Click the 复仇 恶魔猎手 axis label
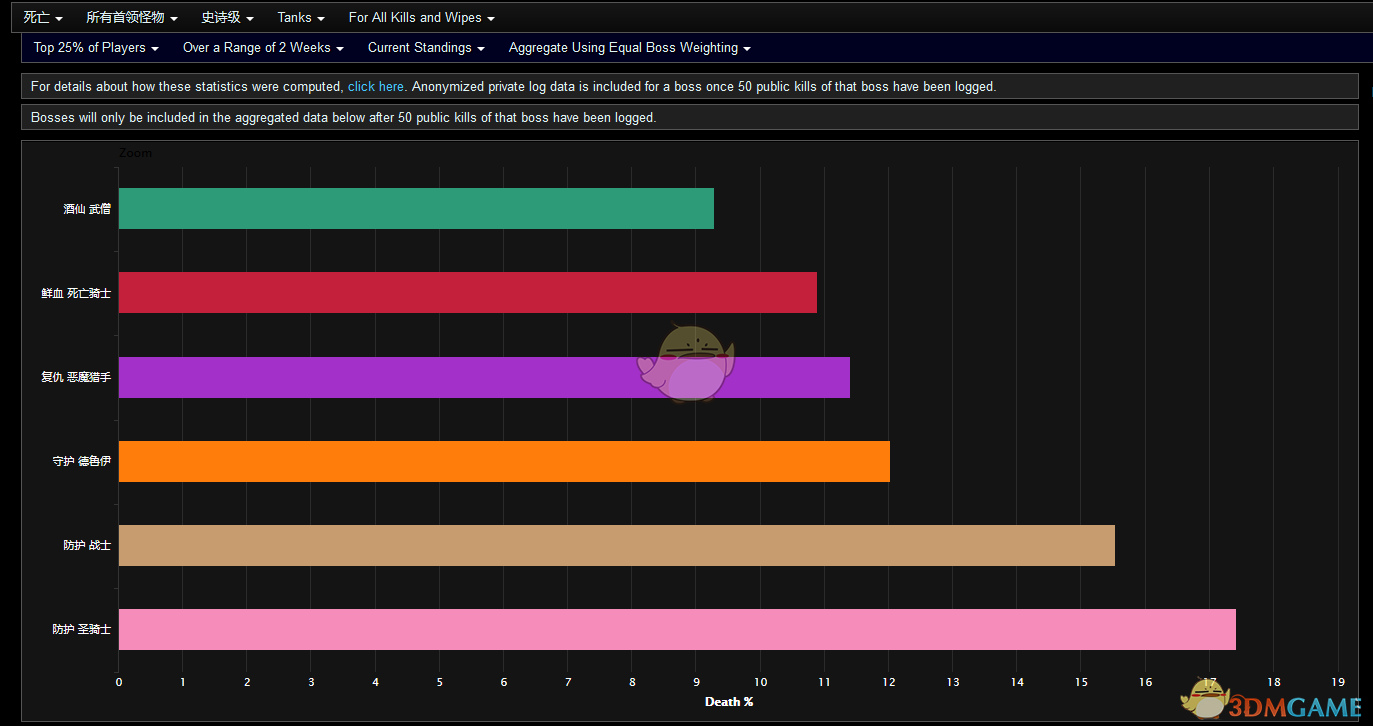Image resolution: width=1373 pixels, height=726 pixels. click(76, 377)
